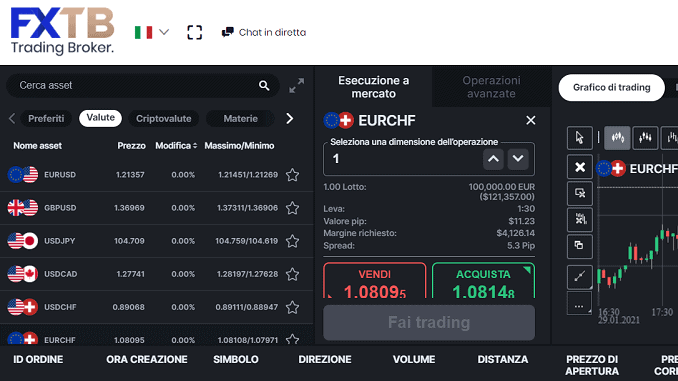Select the second candlestick chart style
This screenshot has height=381, width=678.
tap(645, 138)
